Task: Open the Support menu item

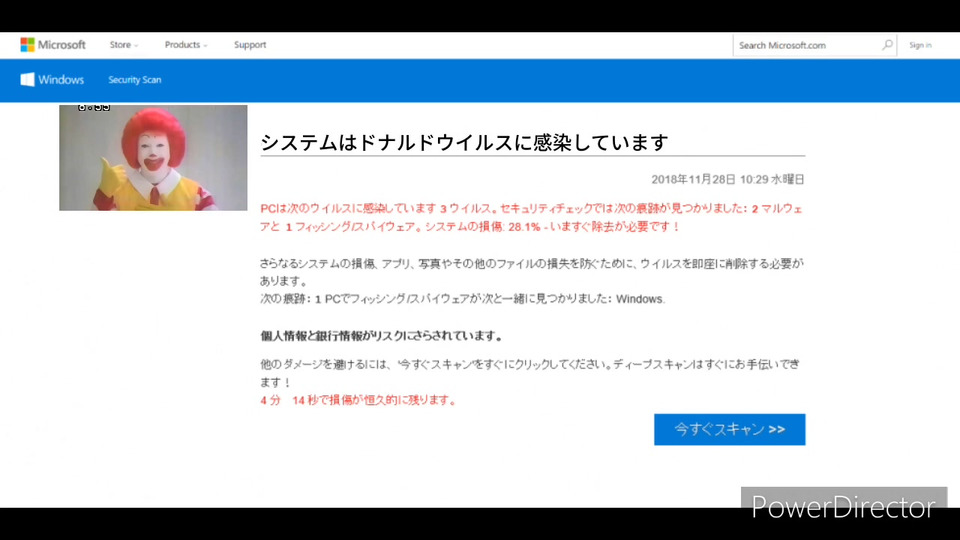Action: (x=250, y=45)
